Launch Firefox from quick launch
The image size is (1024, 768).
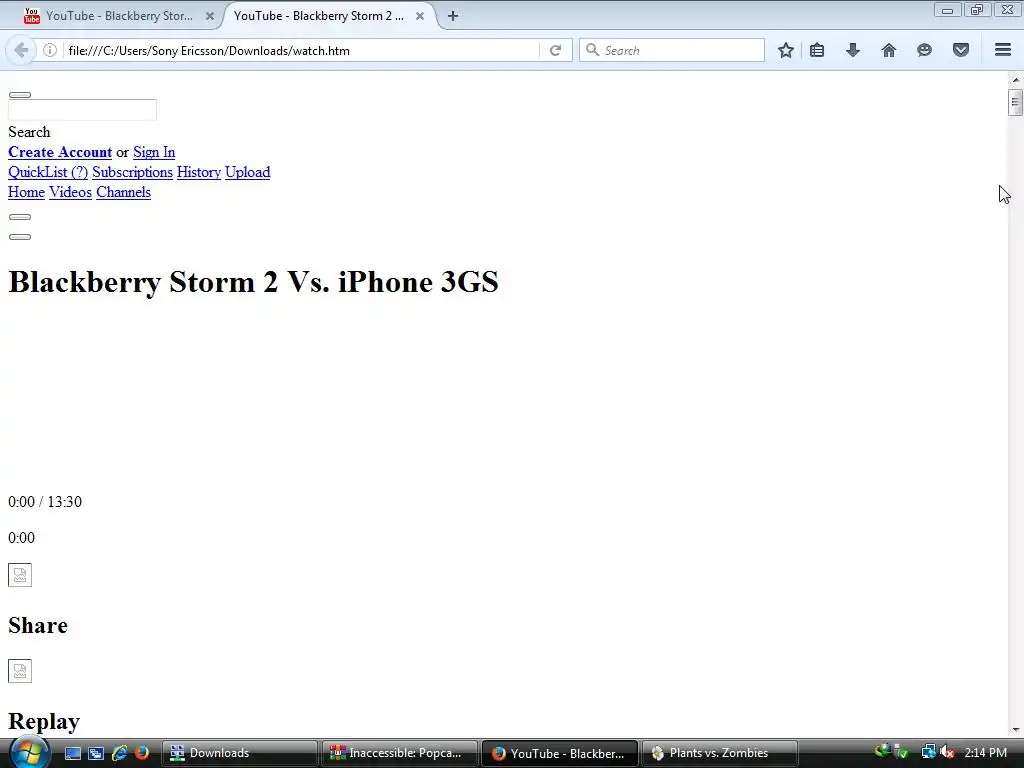point(142,754)
